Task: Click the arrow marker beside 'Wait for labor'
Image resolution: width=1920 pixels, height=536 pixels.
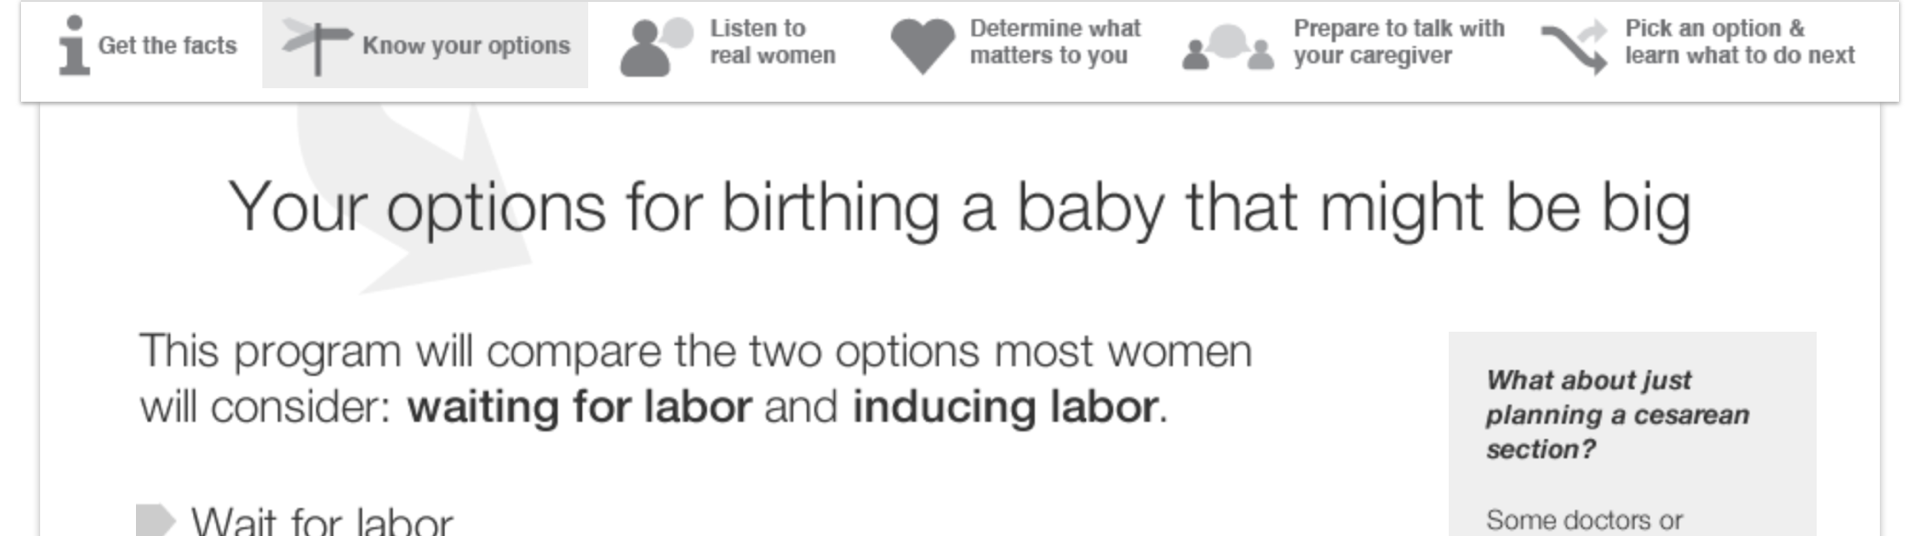Action: tap(154, 521)
